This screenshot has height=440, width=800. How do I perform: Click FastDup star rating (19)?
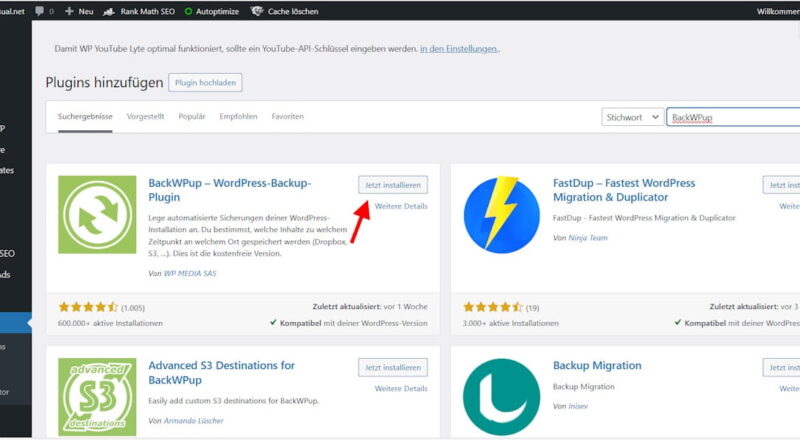click(x=501, y=307)
